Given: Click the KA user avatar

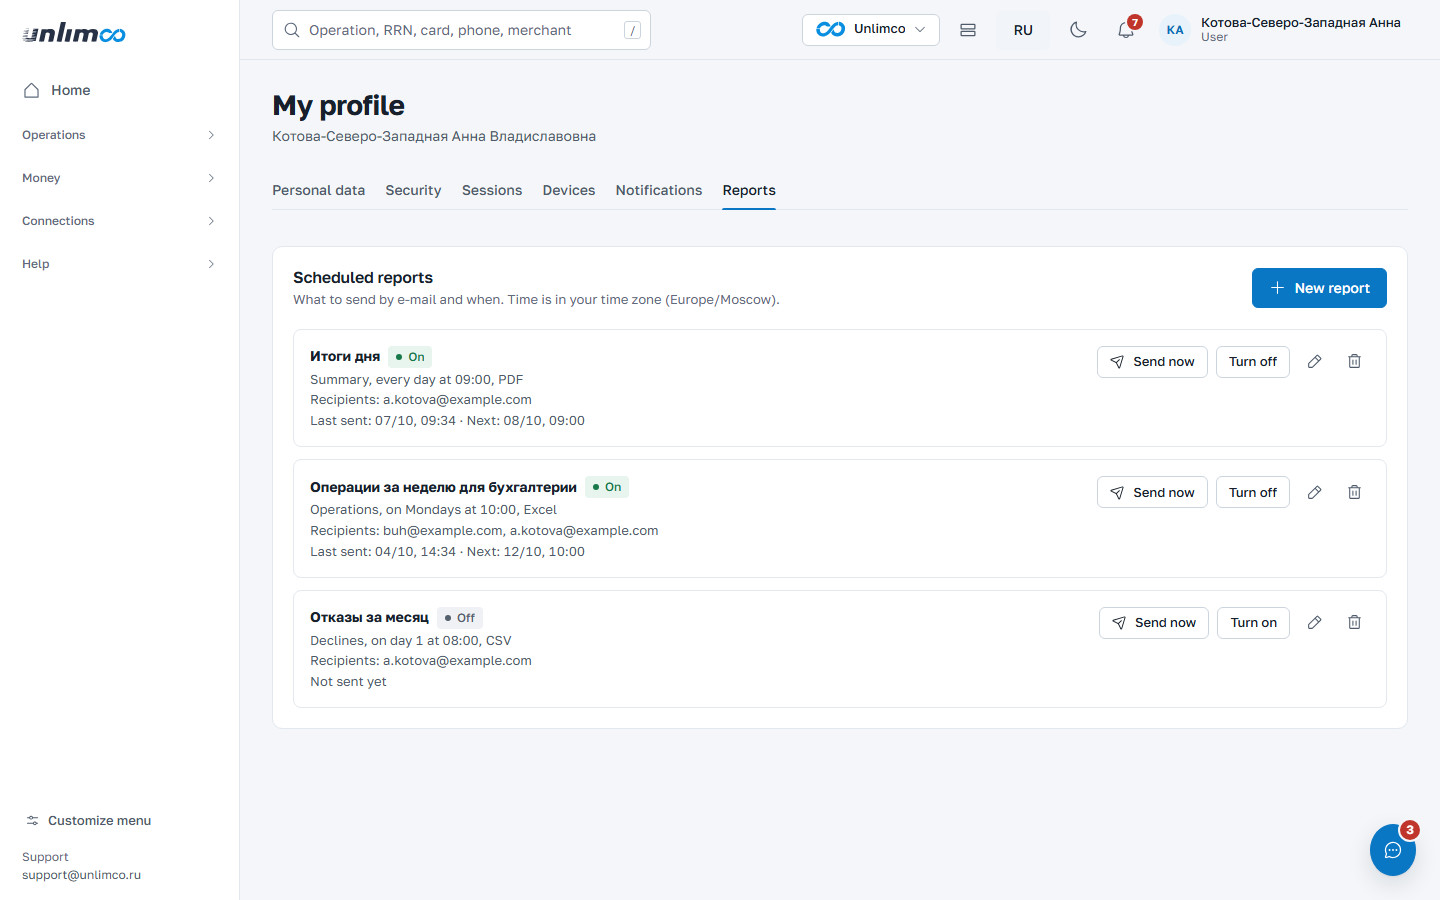Looking at the screenshot, I should point(1175,30).
